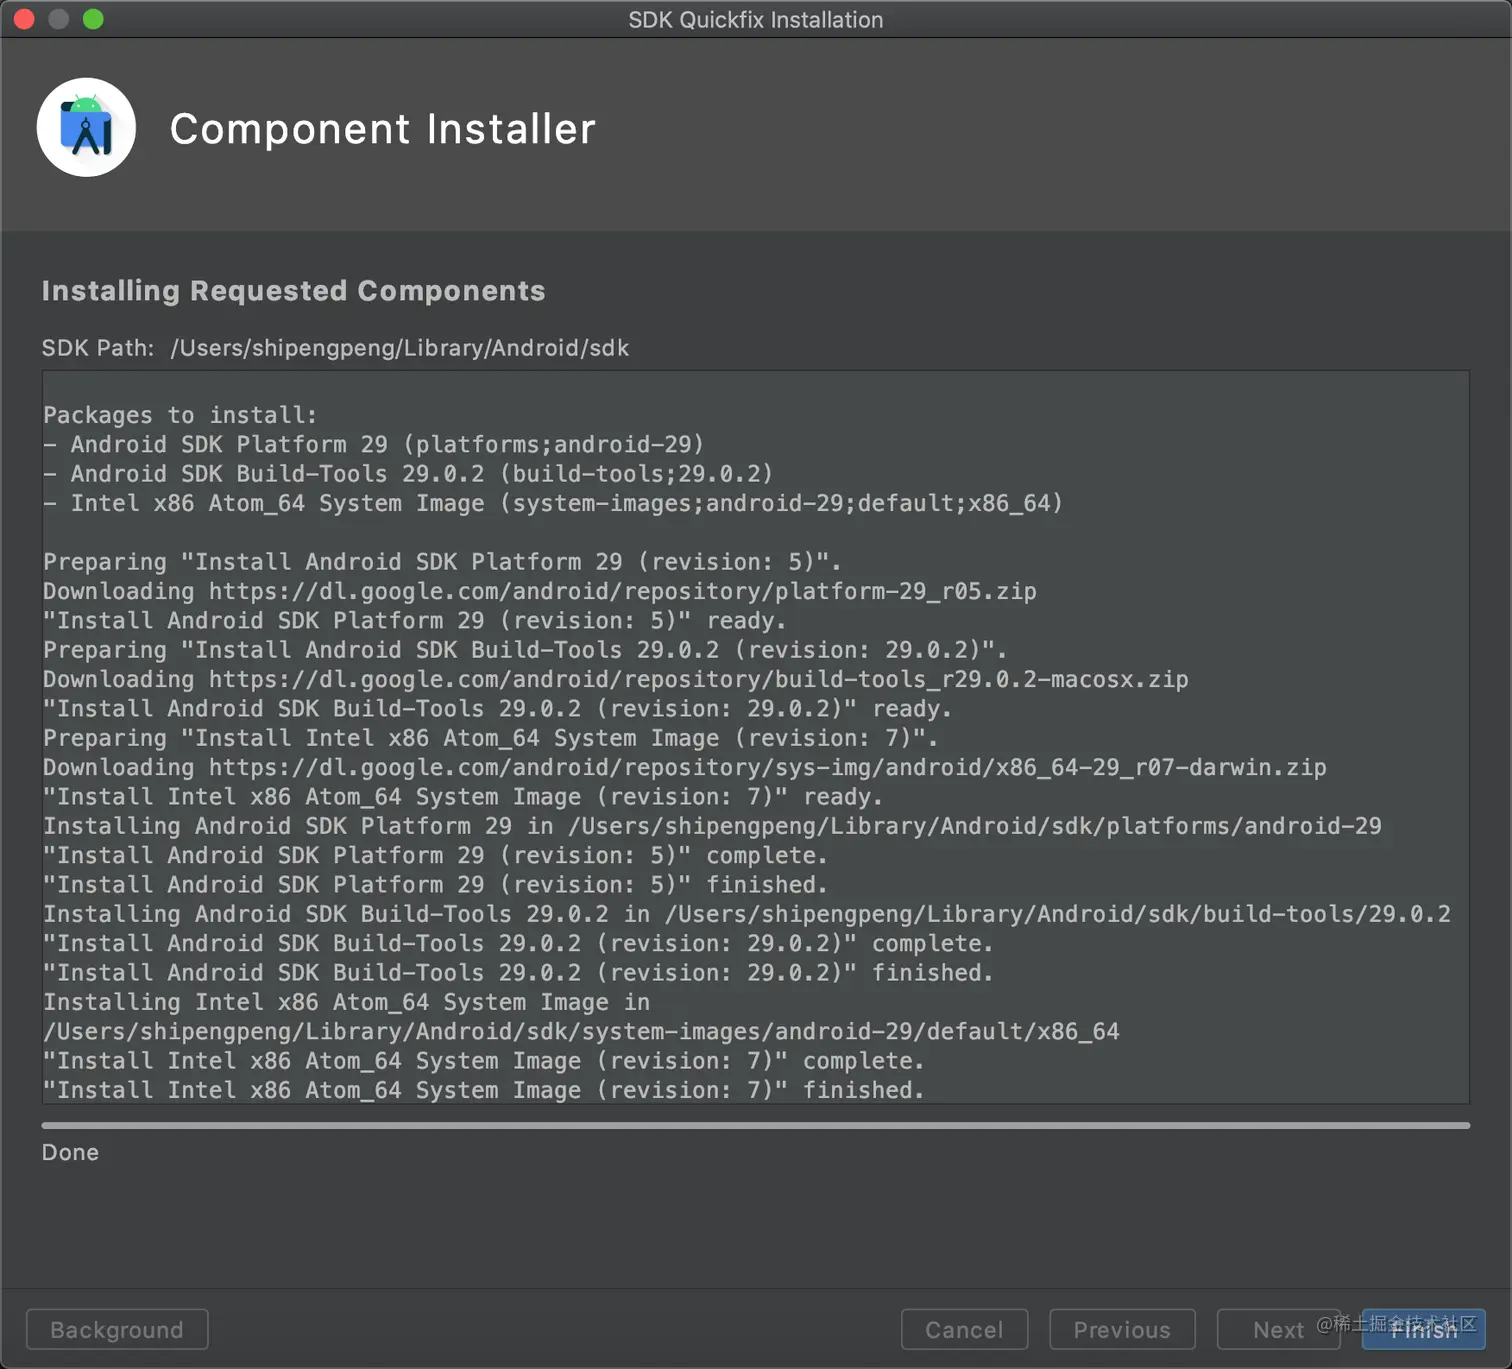Click the build-tools_r29.0.2-macosx.zip download line

pos(616,679)
